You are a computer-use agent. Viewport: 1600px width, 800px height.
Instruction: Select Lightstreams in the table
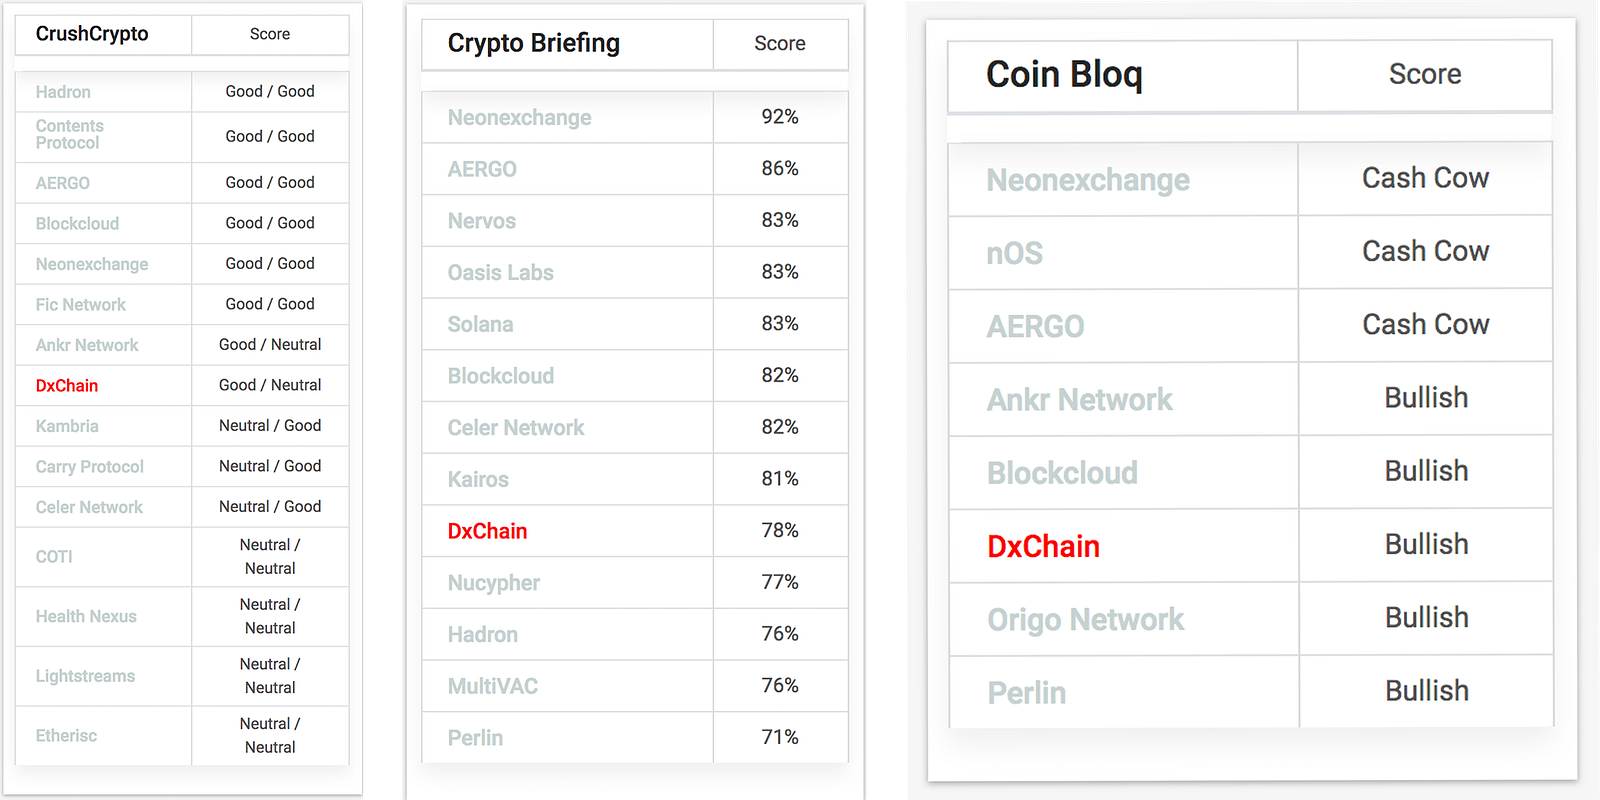(x=85, y=676)
